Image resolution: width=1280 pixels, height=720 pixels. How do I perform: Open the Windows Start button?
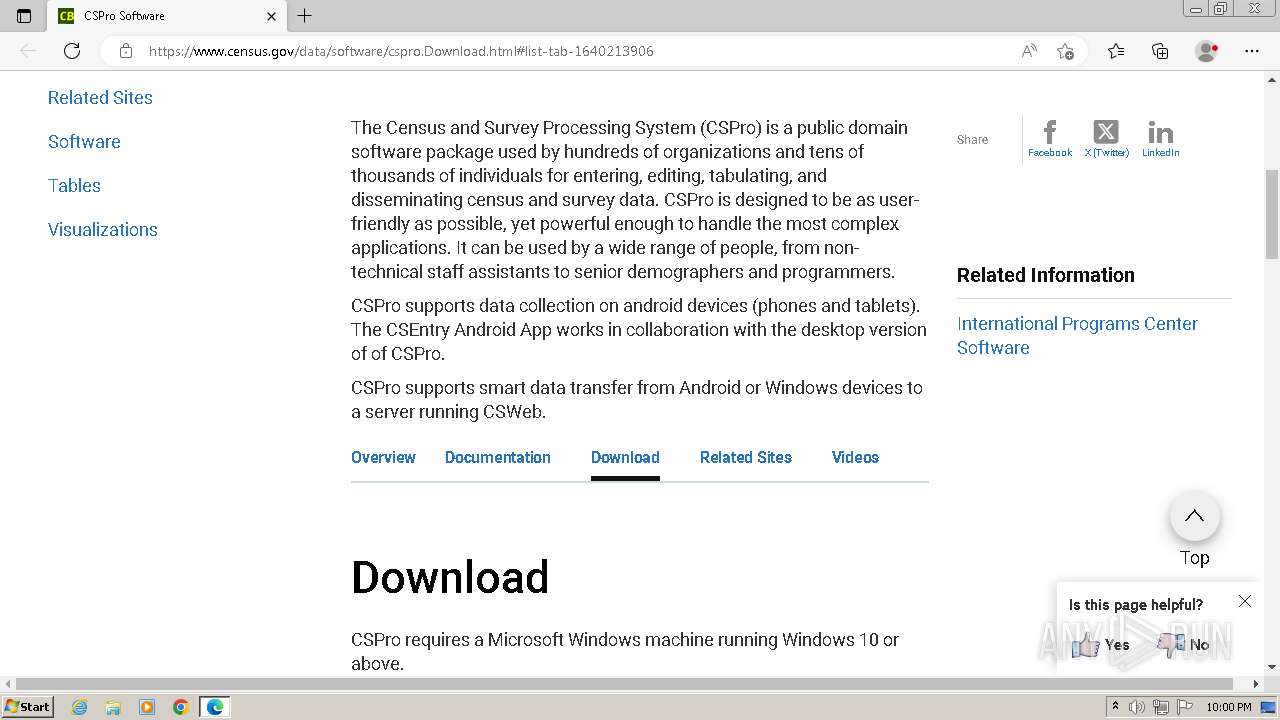click(x=27, y=706)
